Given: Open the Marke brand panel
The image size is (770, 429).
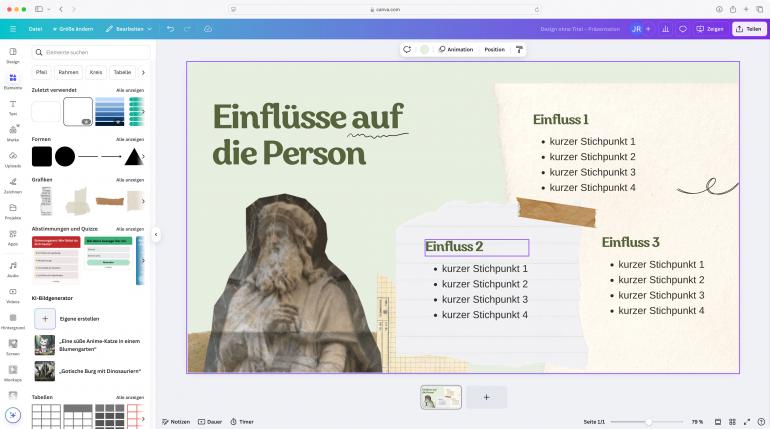Looking at the screenshot, I should pyautogui.click(x=13, y=133).
